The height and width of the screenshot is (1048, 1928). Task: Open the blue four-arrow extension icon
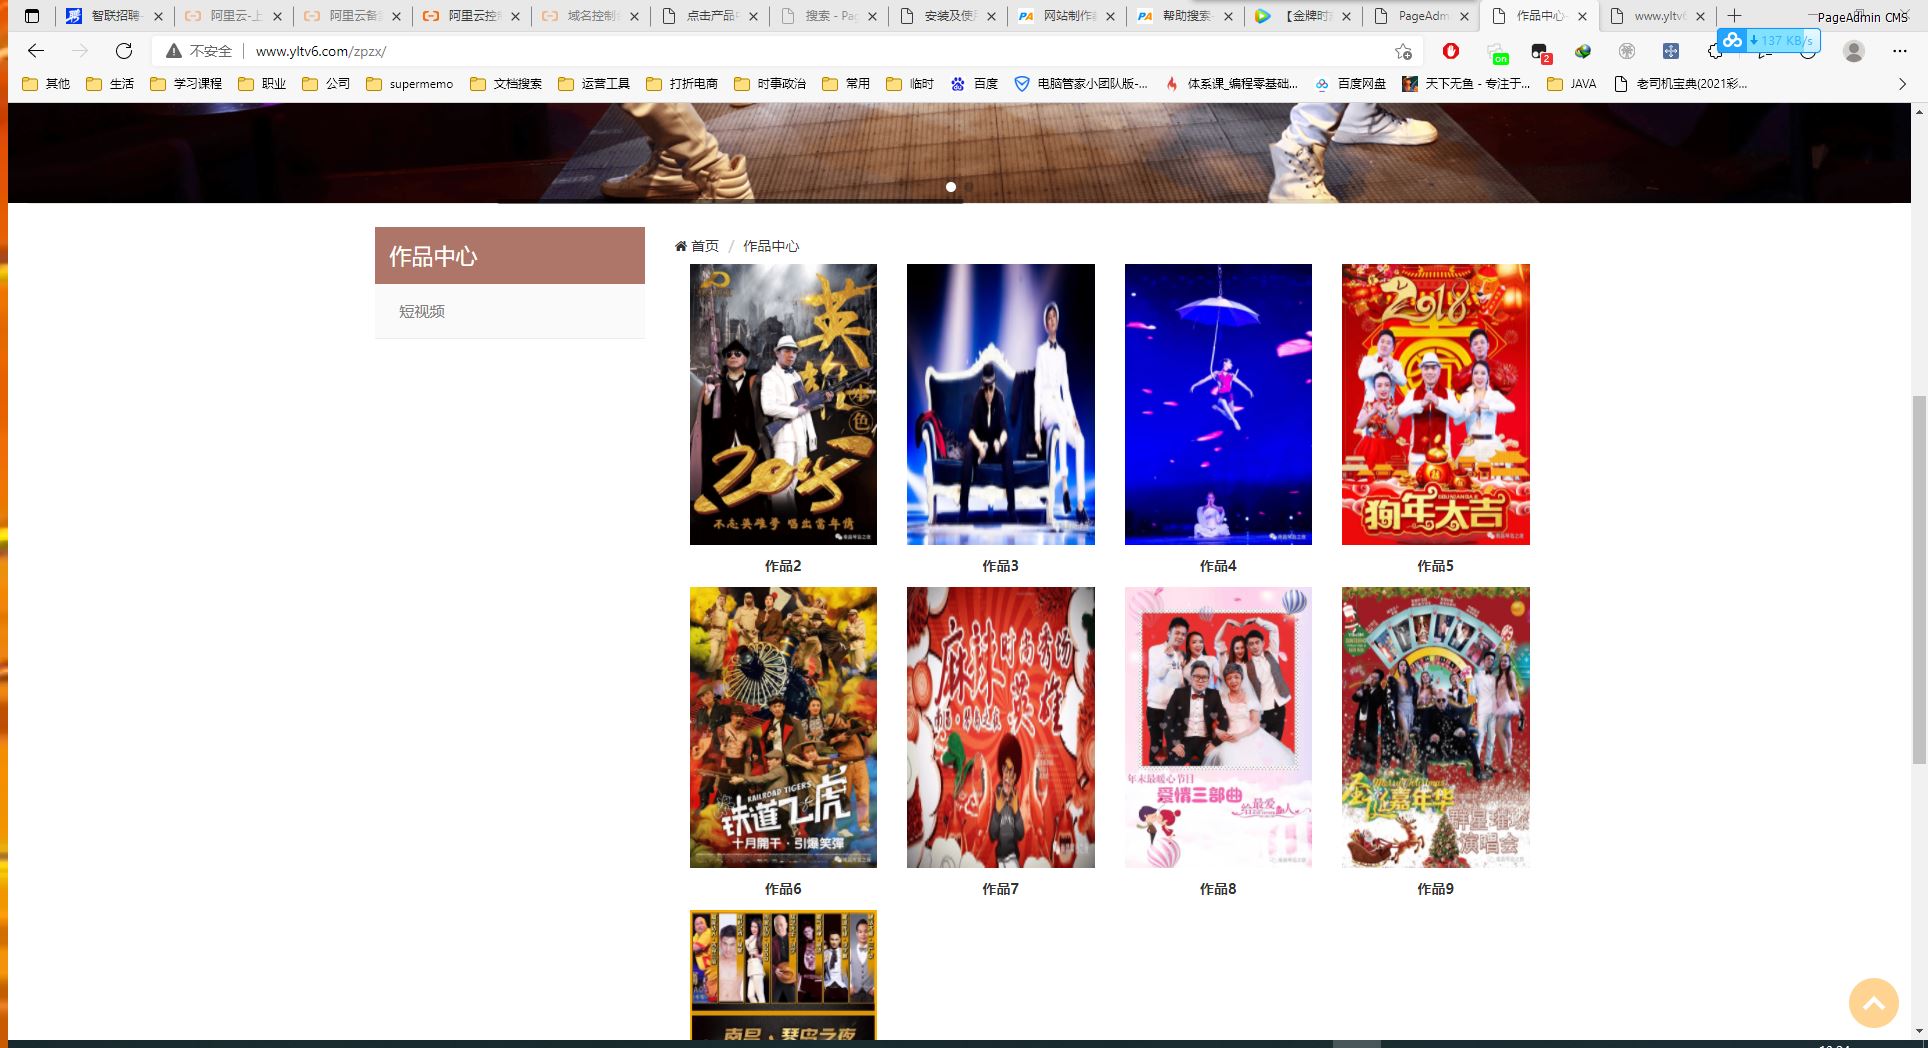(x=1671, y=51)
